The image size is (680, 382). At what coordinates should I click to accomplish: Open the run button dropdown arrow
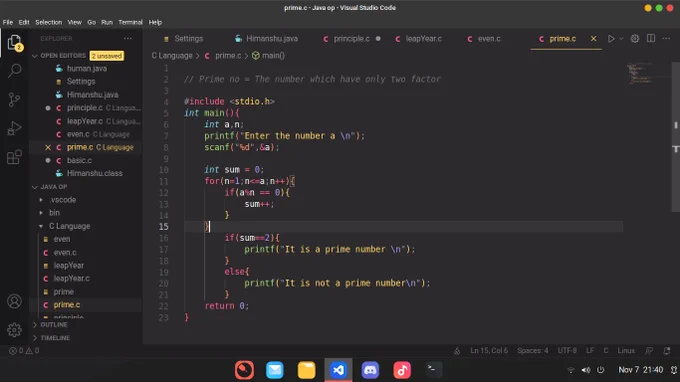(621, 39)
